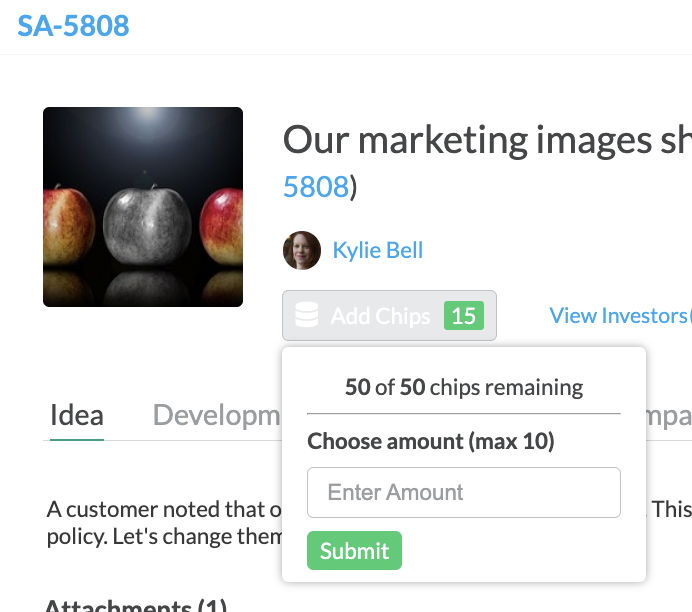The height and width of the screenshot is (612, 692).
Task: Click the green Submit button
Action: click(x=354, y=551)
